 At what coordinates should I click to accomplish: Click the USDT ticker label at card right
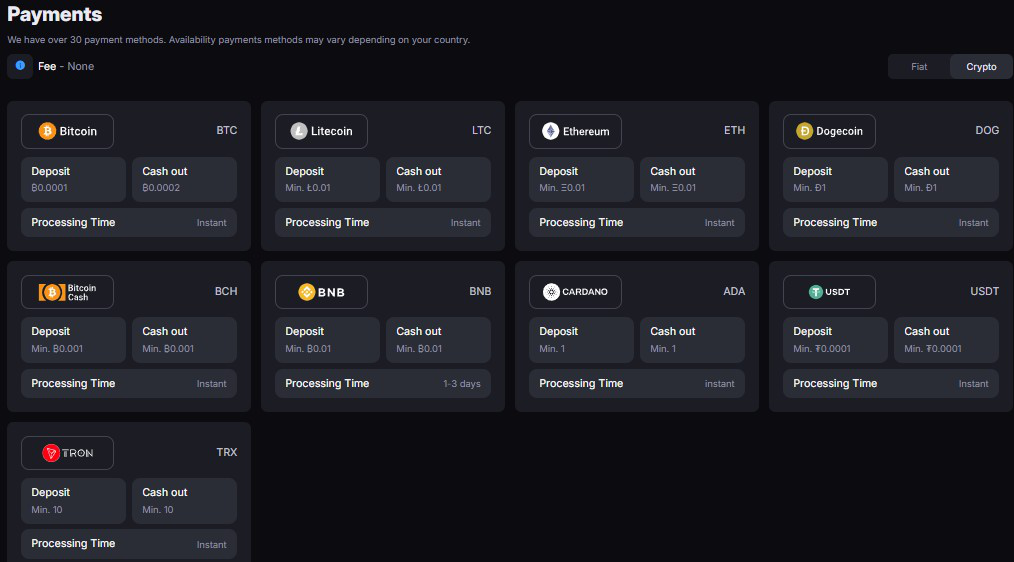pos(984,292)
